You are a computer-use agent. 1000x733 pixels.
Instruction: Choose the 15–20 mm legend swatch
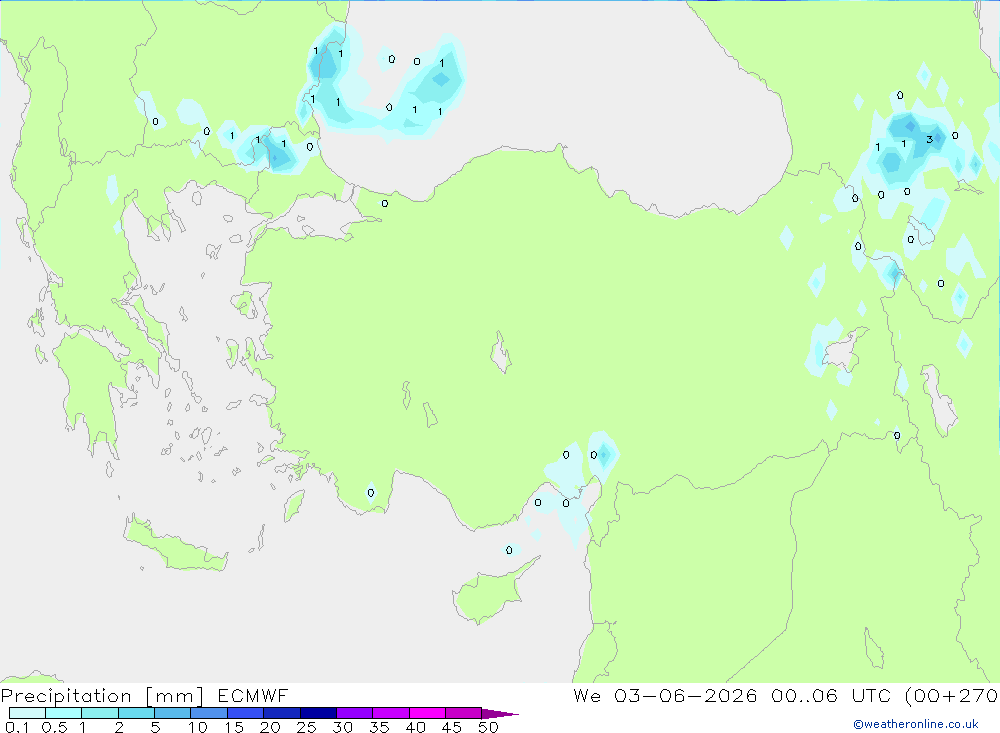click(x=246, y=713)
